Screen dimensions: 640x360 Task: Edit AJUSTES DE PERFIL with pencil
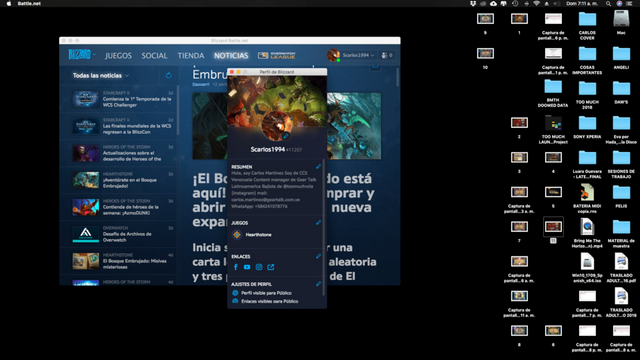coord(318,284)
